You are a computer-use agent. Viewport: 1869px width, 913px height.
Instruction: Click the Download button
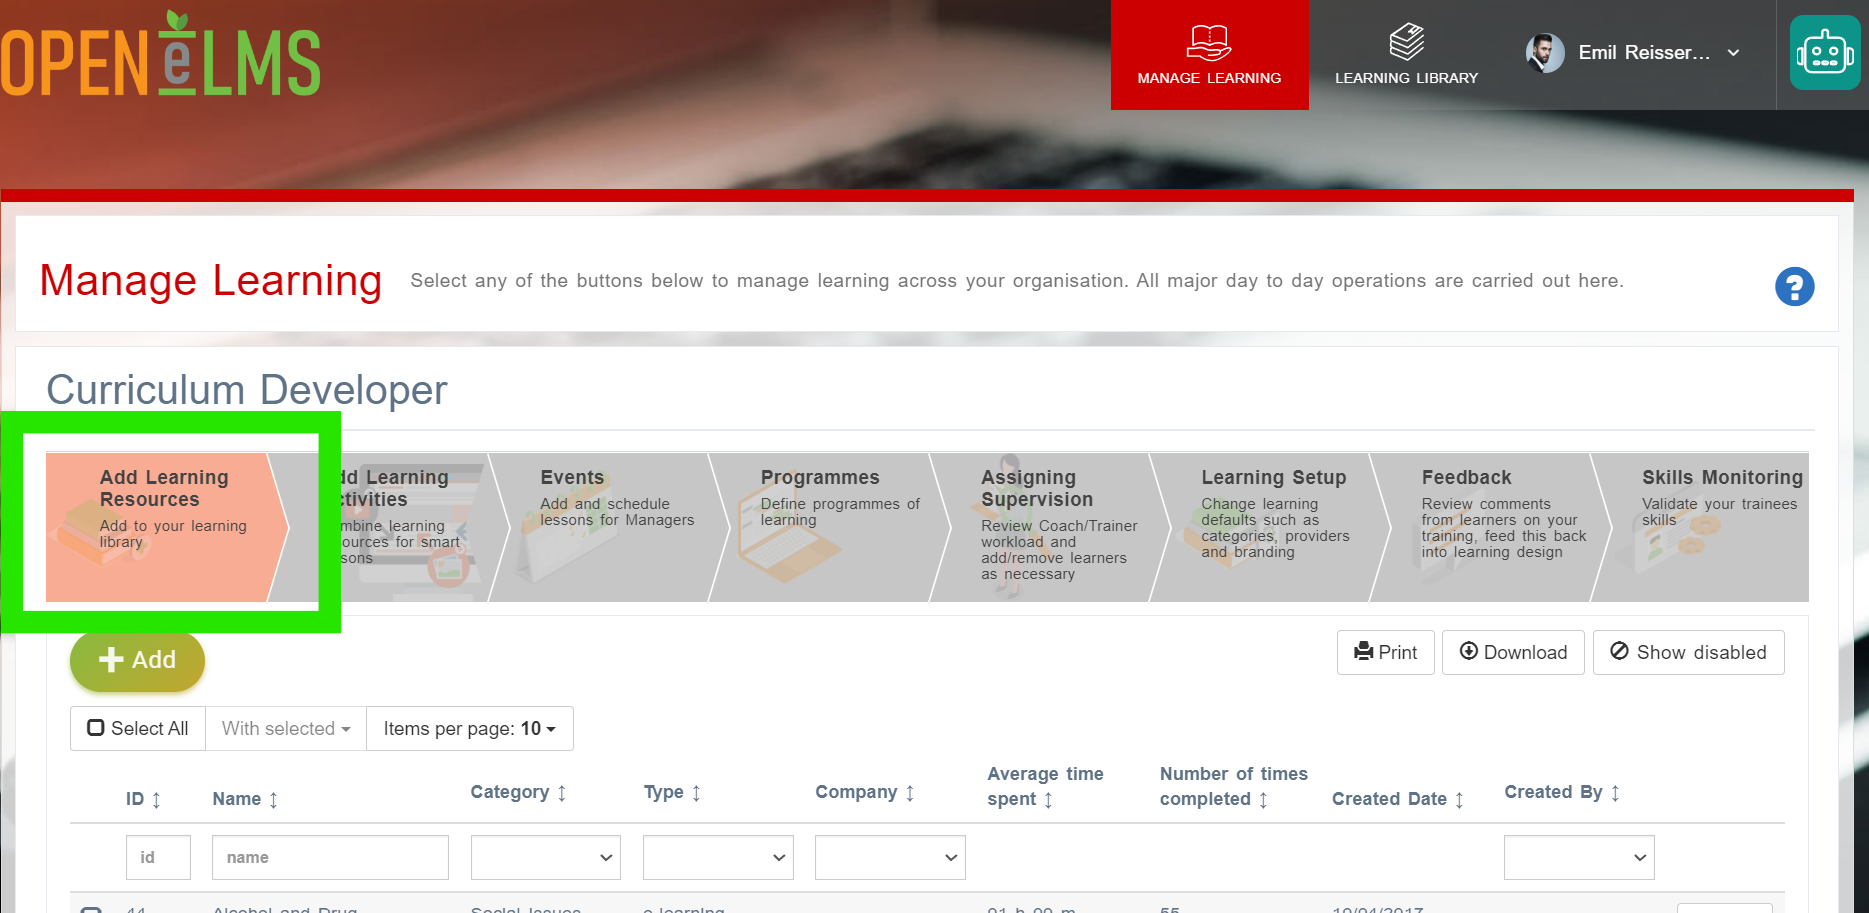pyautogui.click(x=1512, y=652)
